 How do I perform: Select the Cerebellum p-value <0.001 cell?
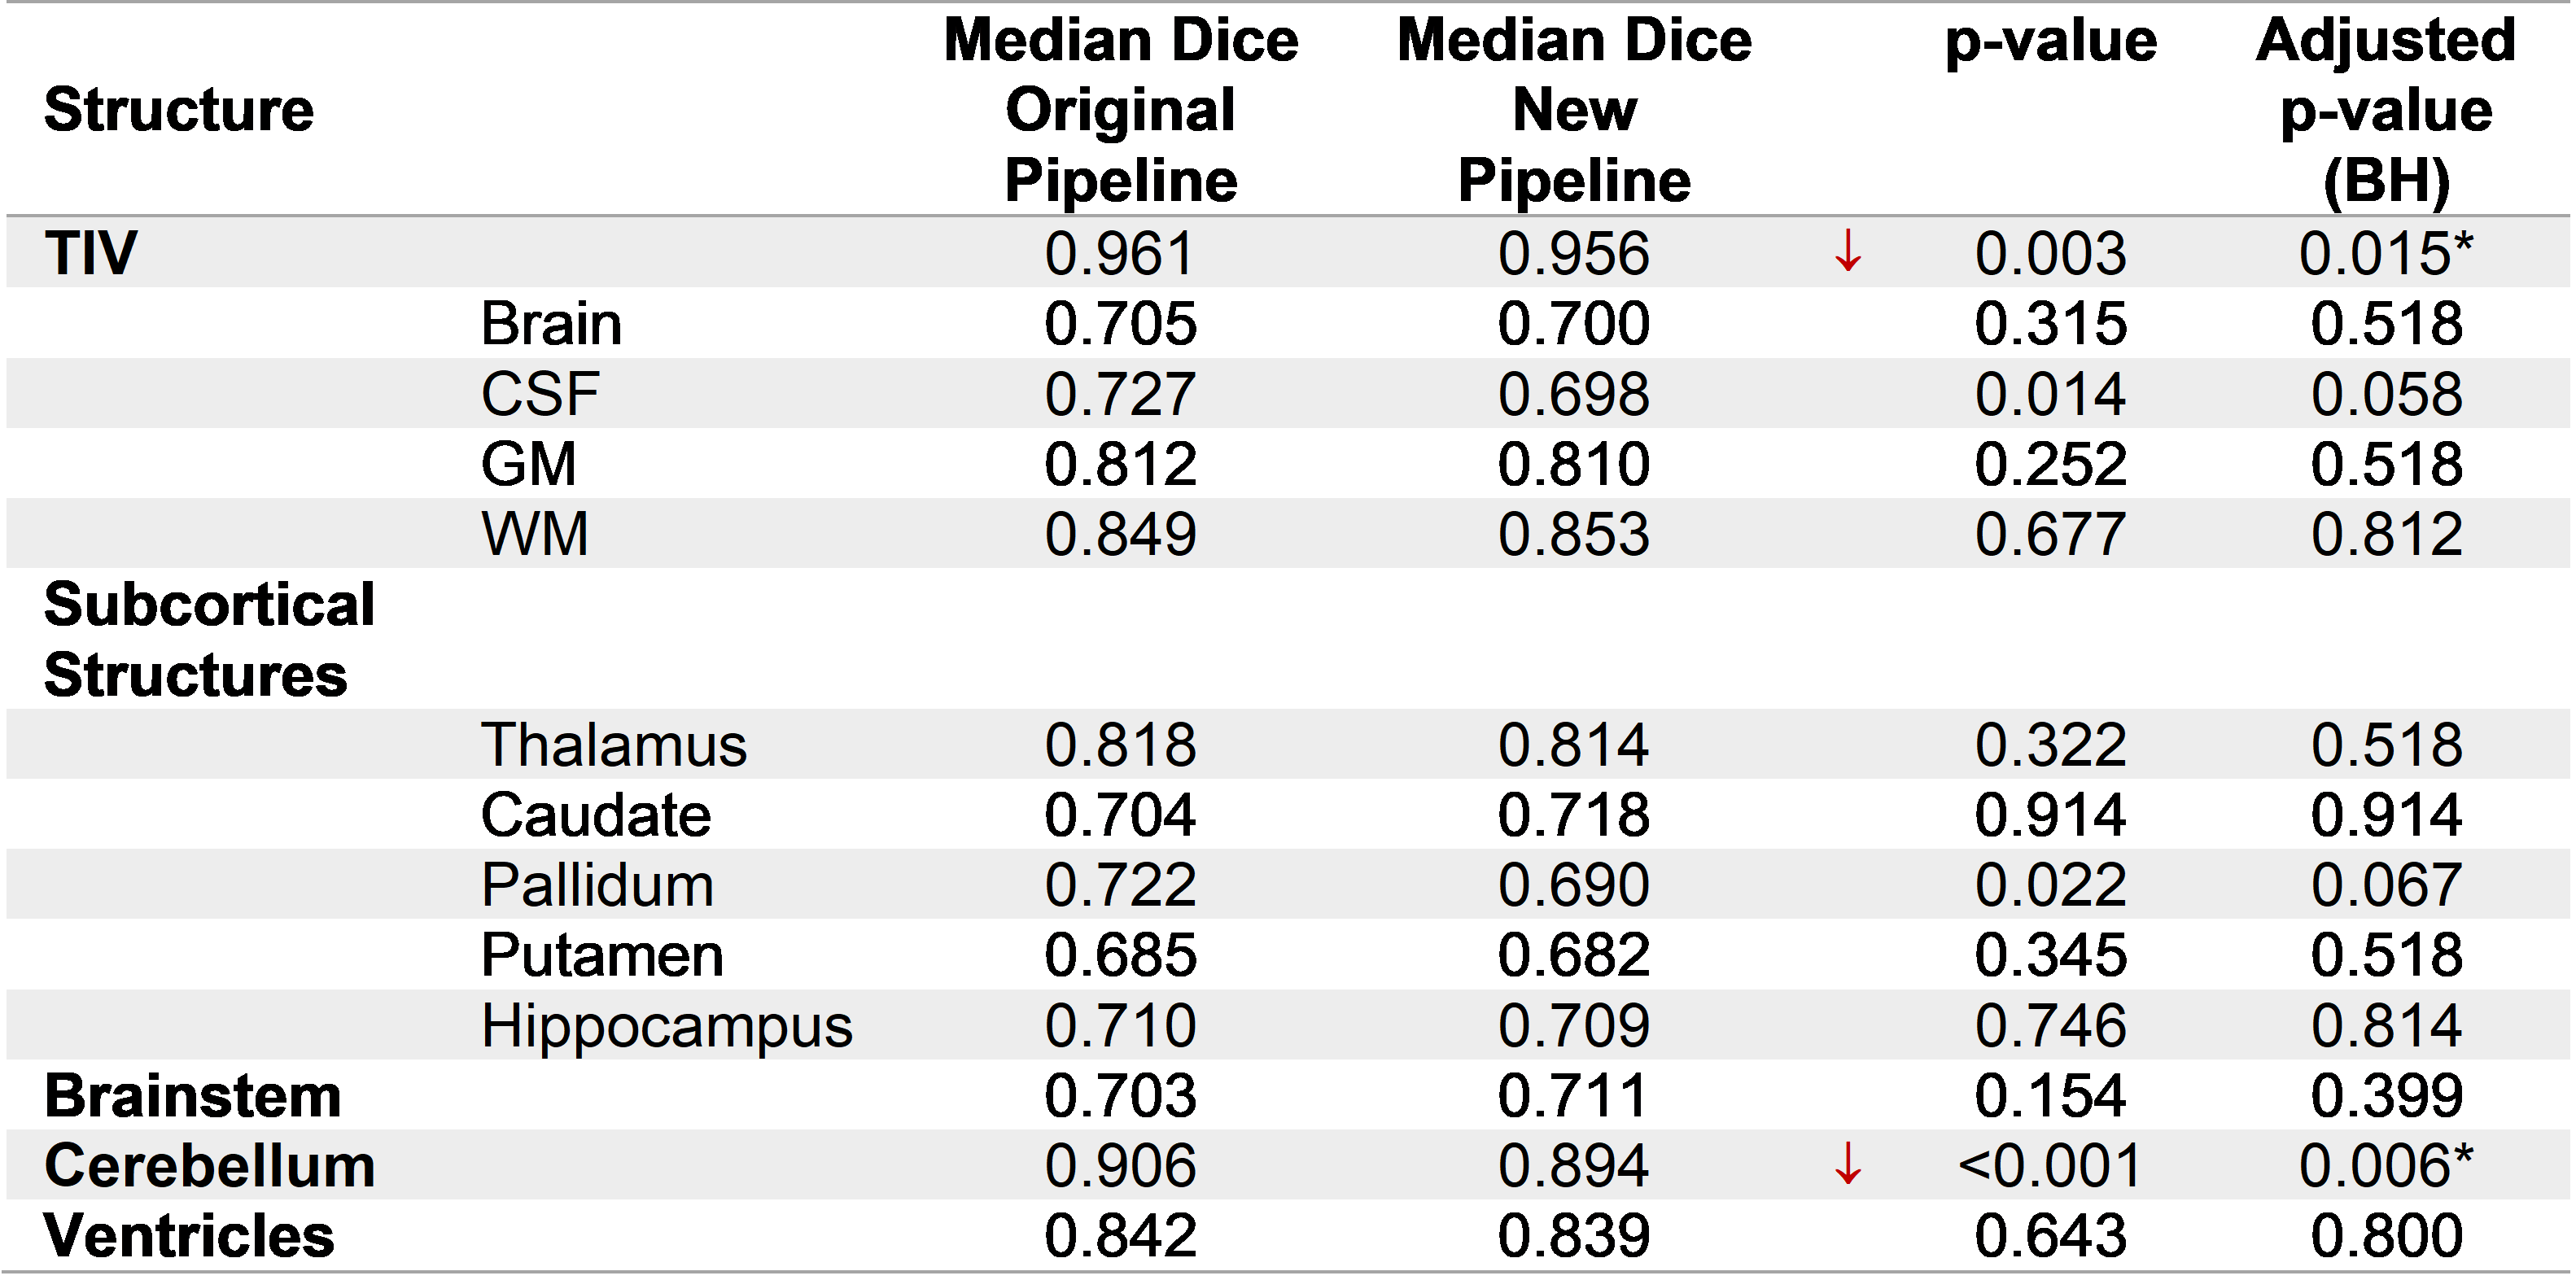[2049, 1165]
